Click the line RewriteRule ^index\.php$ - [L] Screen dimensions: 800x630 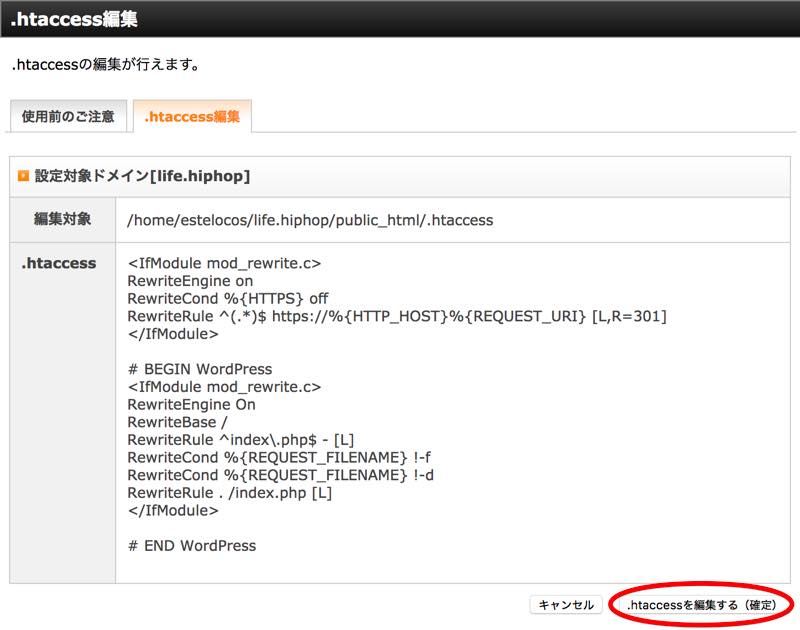click(x=240, y=440)
